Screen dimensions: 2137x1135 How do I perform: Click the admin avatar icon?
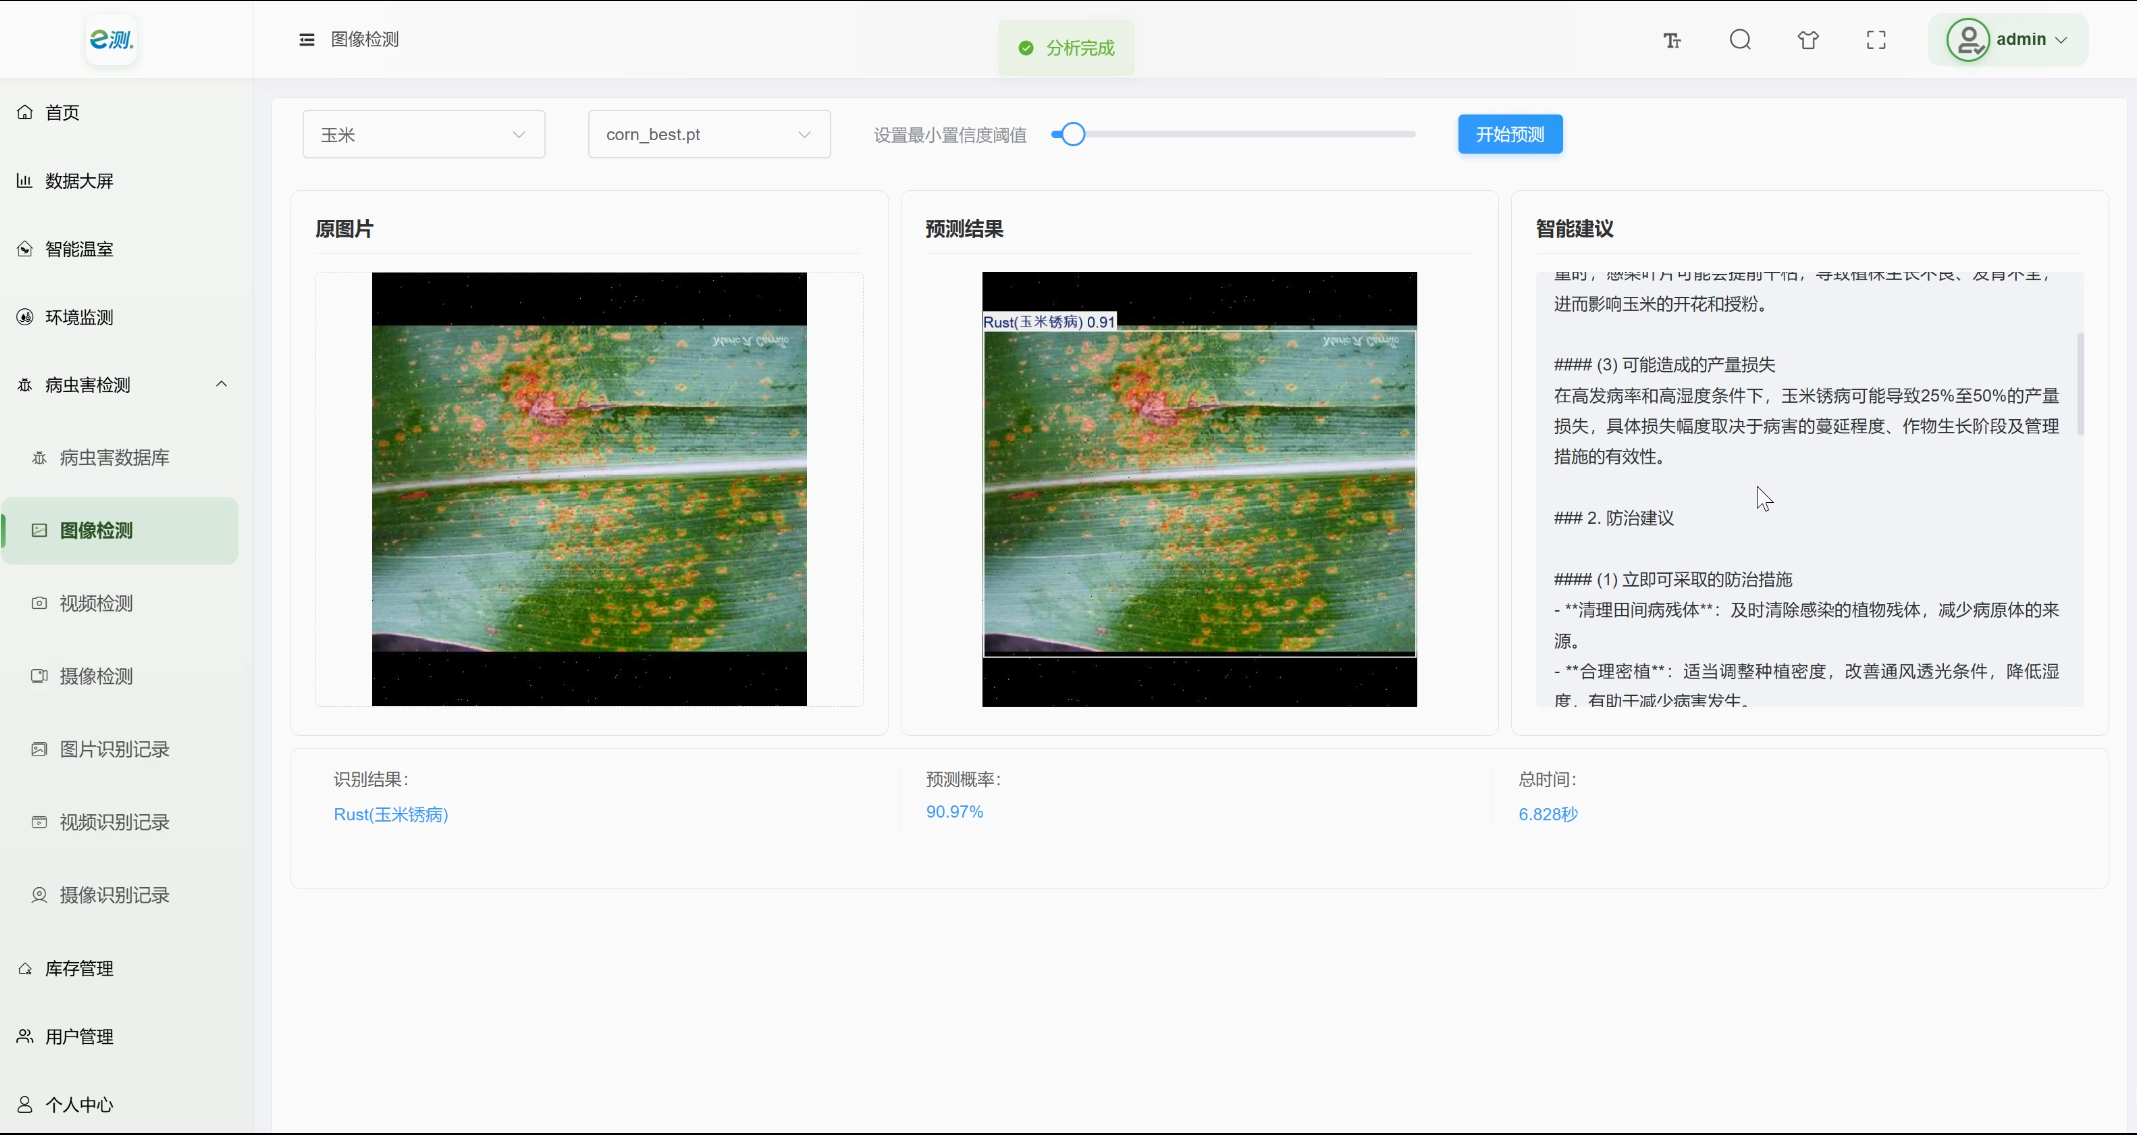[1967, 40]
